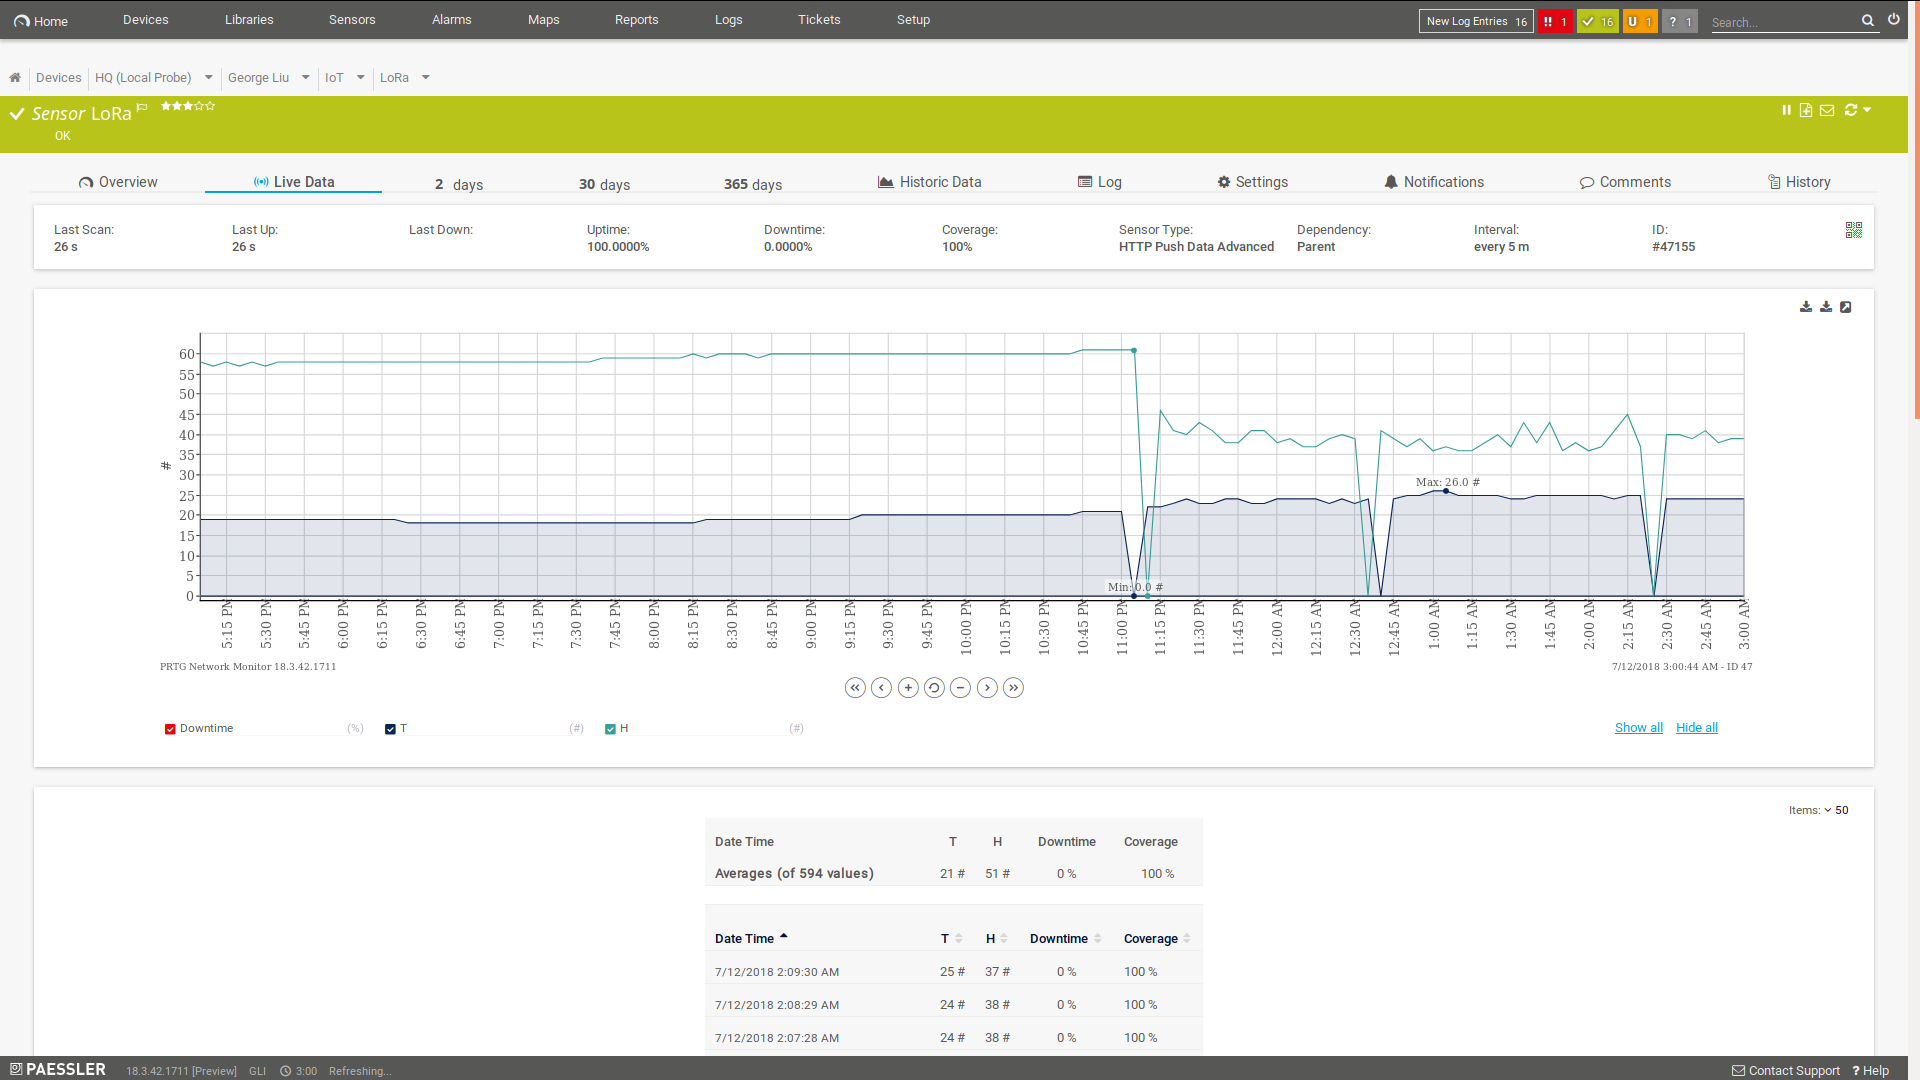Open the dropdown arrow next to refresh icon
Image resolution: width=1920 pixels, height=1080 pixels.
(x=1867, y=110)
